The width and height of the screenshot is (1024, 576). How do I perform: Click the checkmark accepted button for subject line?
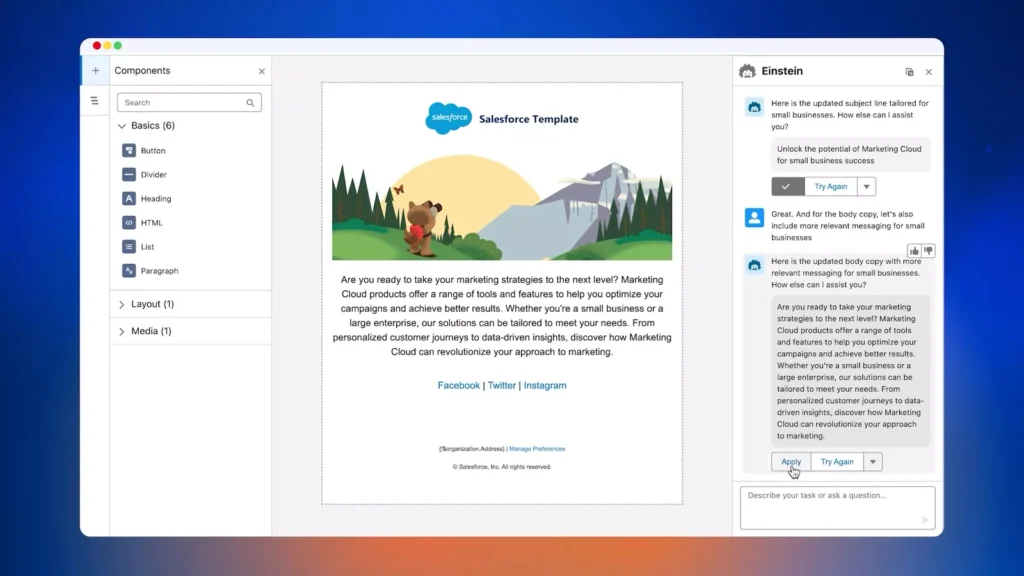[788, 187]
